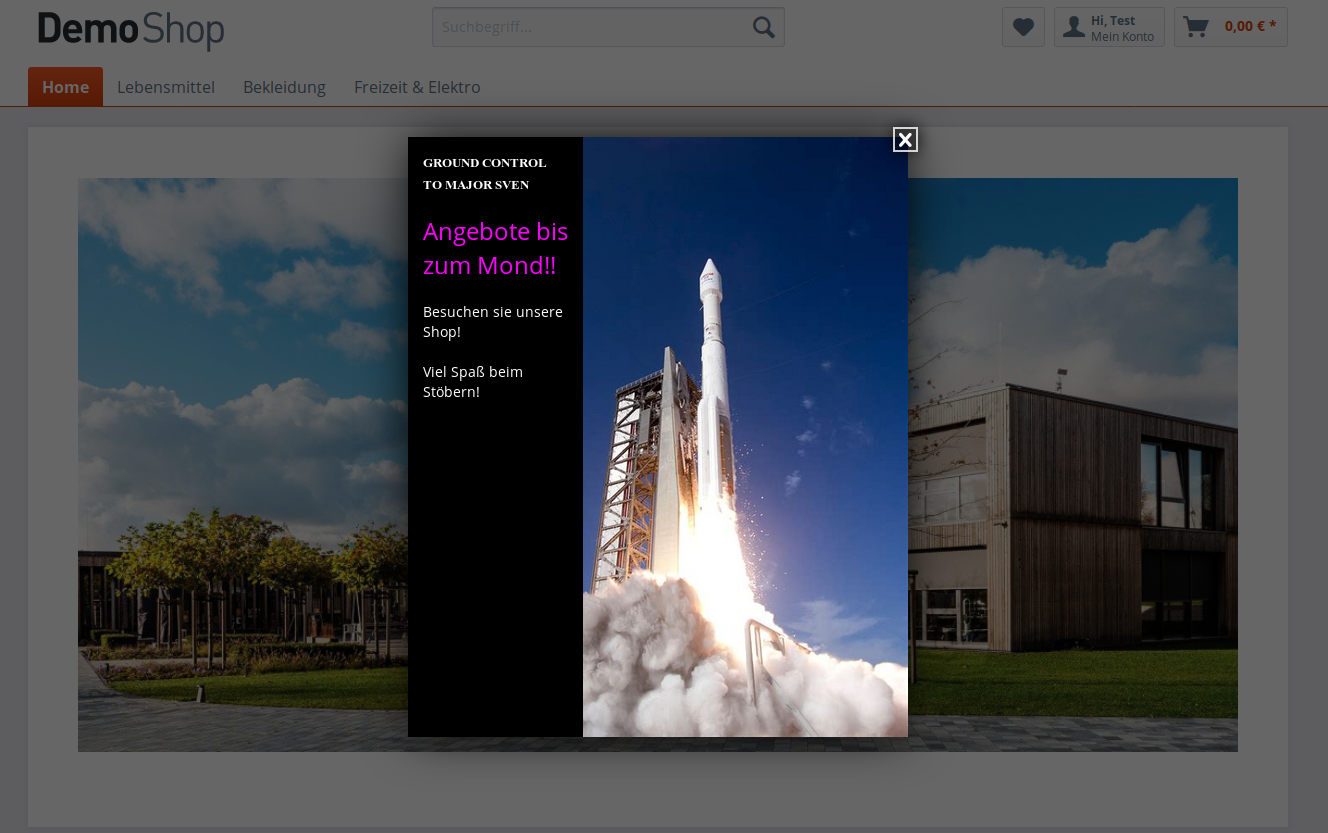Select the Home navigation tab
Viewport: 1328px width, 833px height.
[x=65, y=87]
